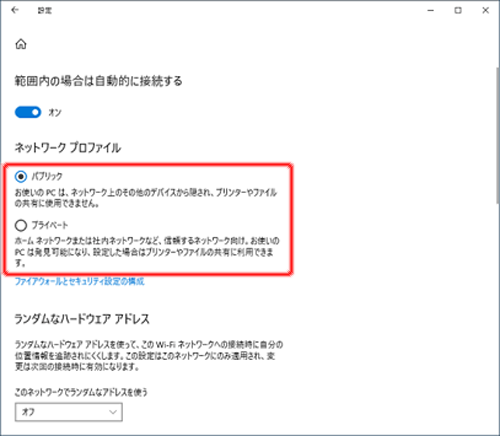Maximize the Settings window
Screen dimensions: 500x436
(x=458, y=11)
